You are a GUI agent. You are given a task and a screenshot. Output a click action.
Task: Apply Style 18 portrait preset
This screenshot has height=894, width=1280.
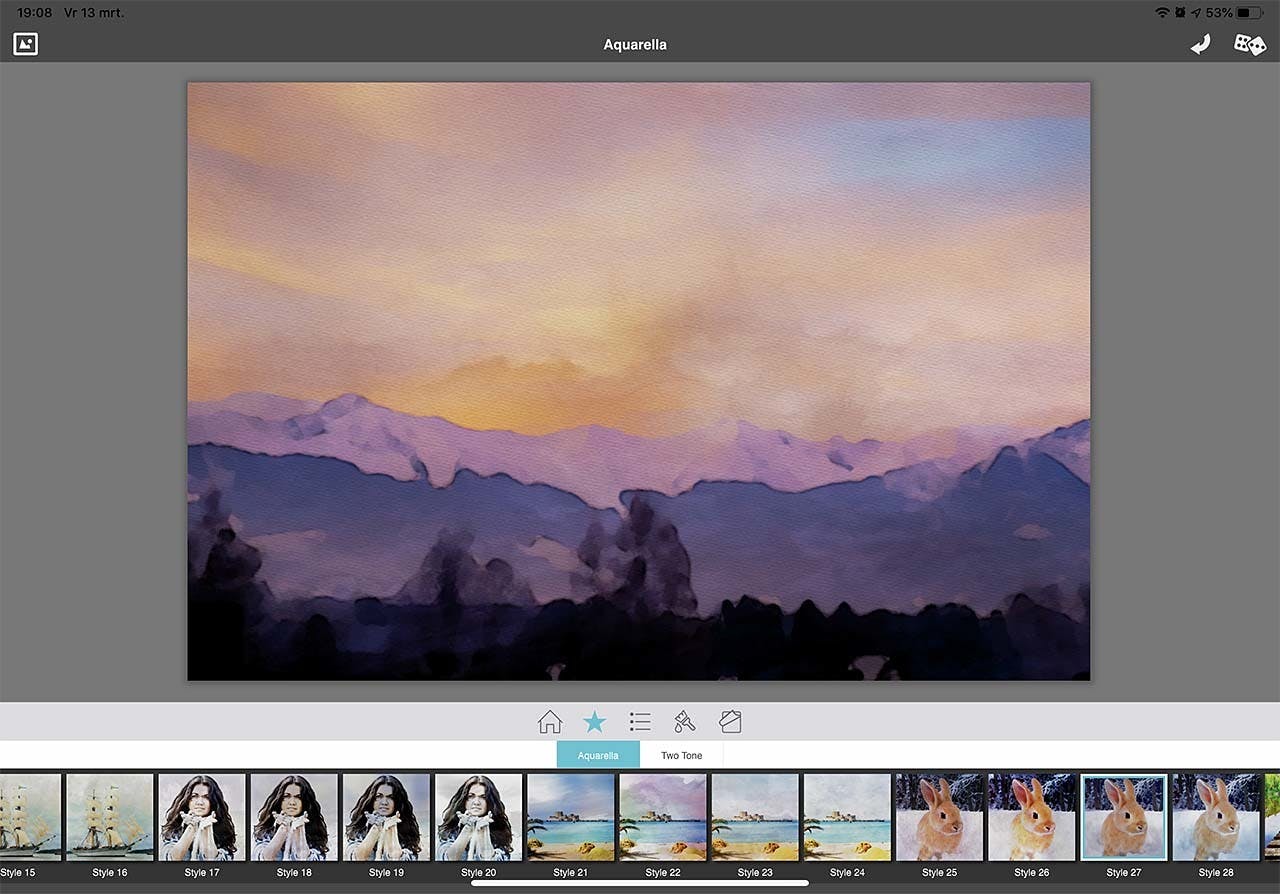[x=294, y=817]
